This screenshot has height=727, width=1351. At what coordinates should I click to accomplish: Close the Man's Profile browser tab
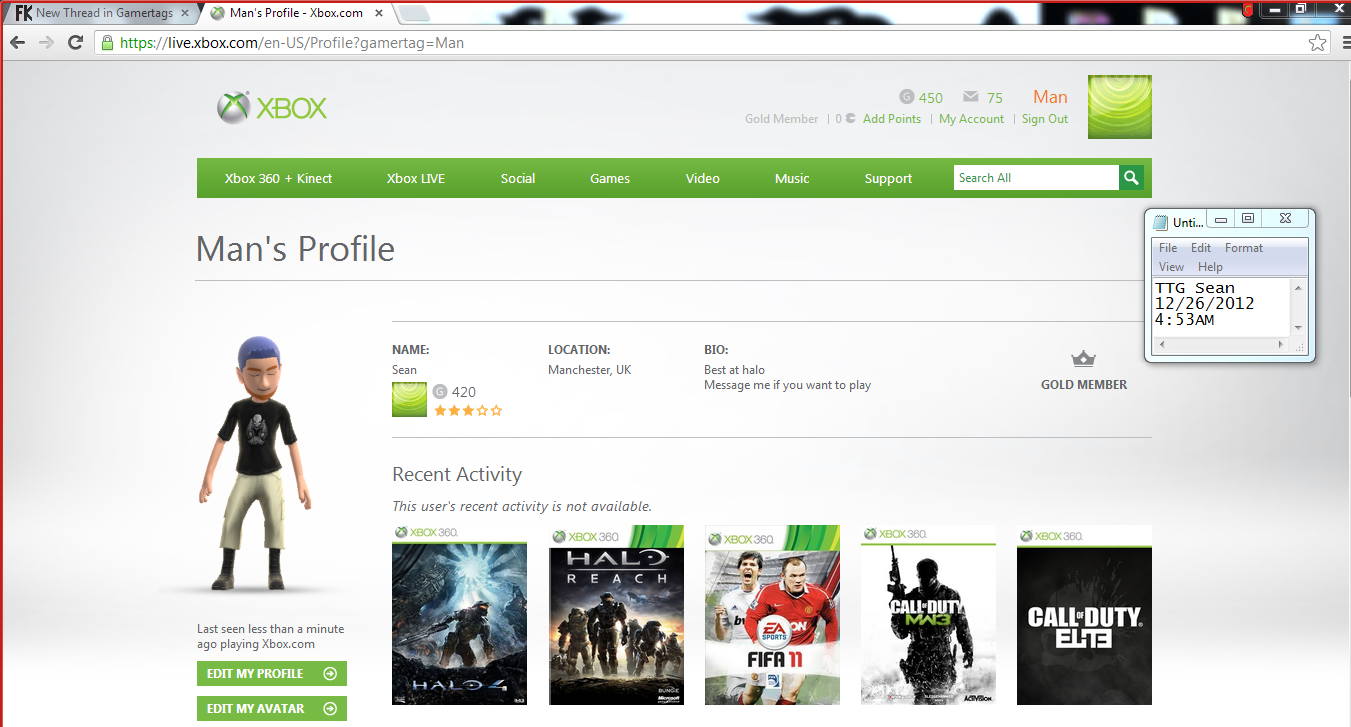(x=380, y=13)
